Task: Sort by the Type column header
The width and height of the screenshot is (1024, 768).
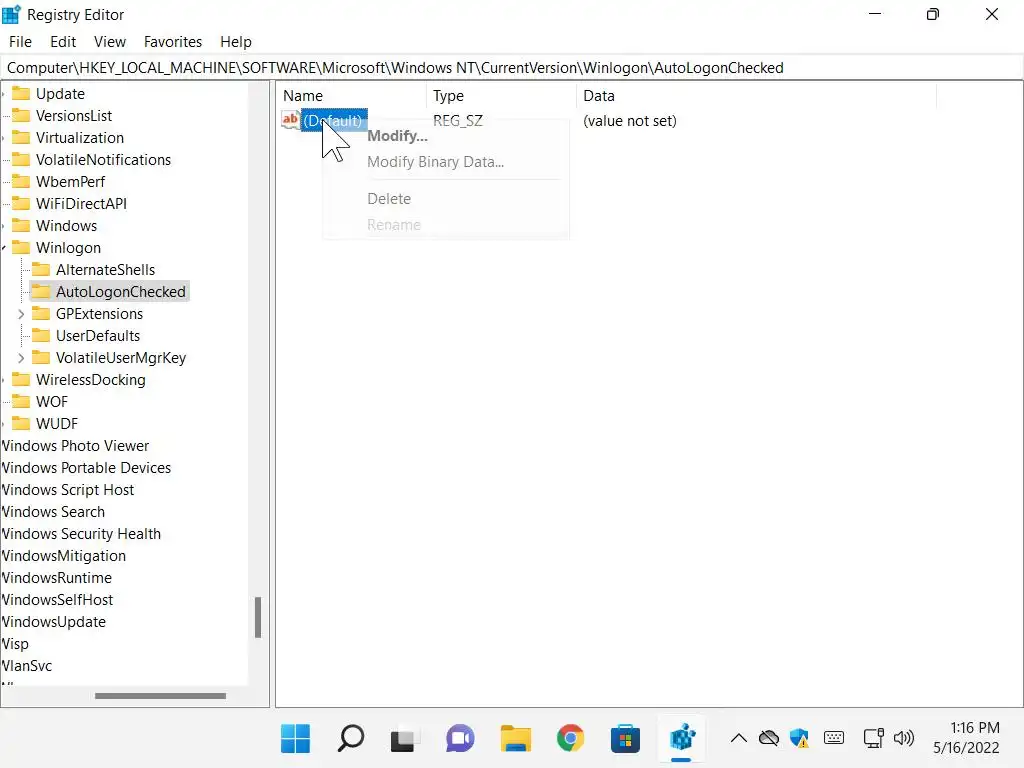Action: click(502, 96)
